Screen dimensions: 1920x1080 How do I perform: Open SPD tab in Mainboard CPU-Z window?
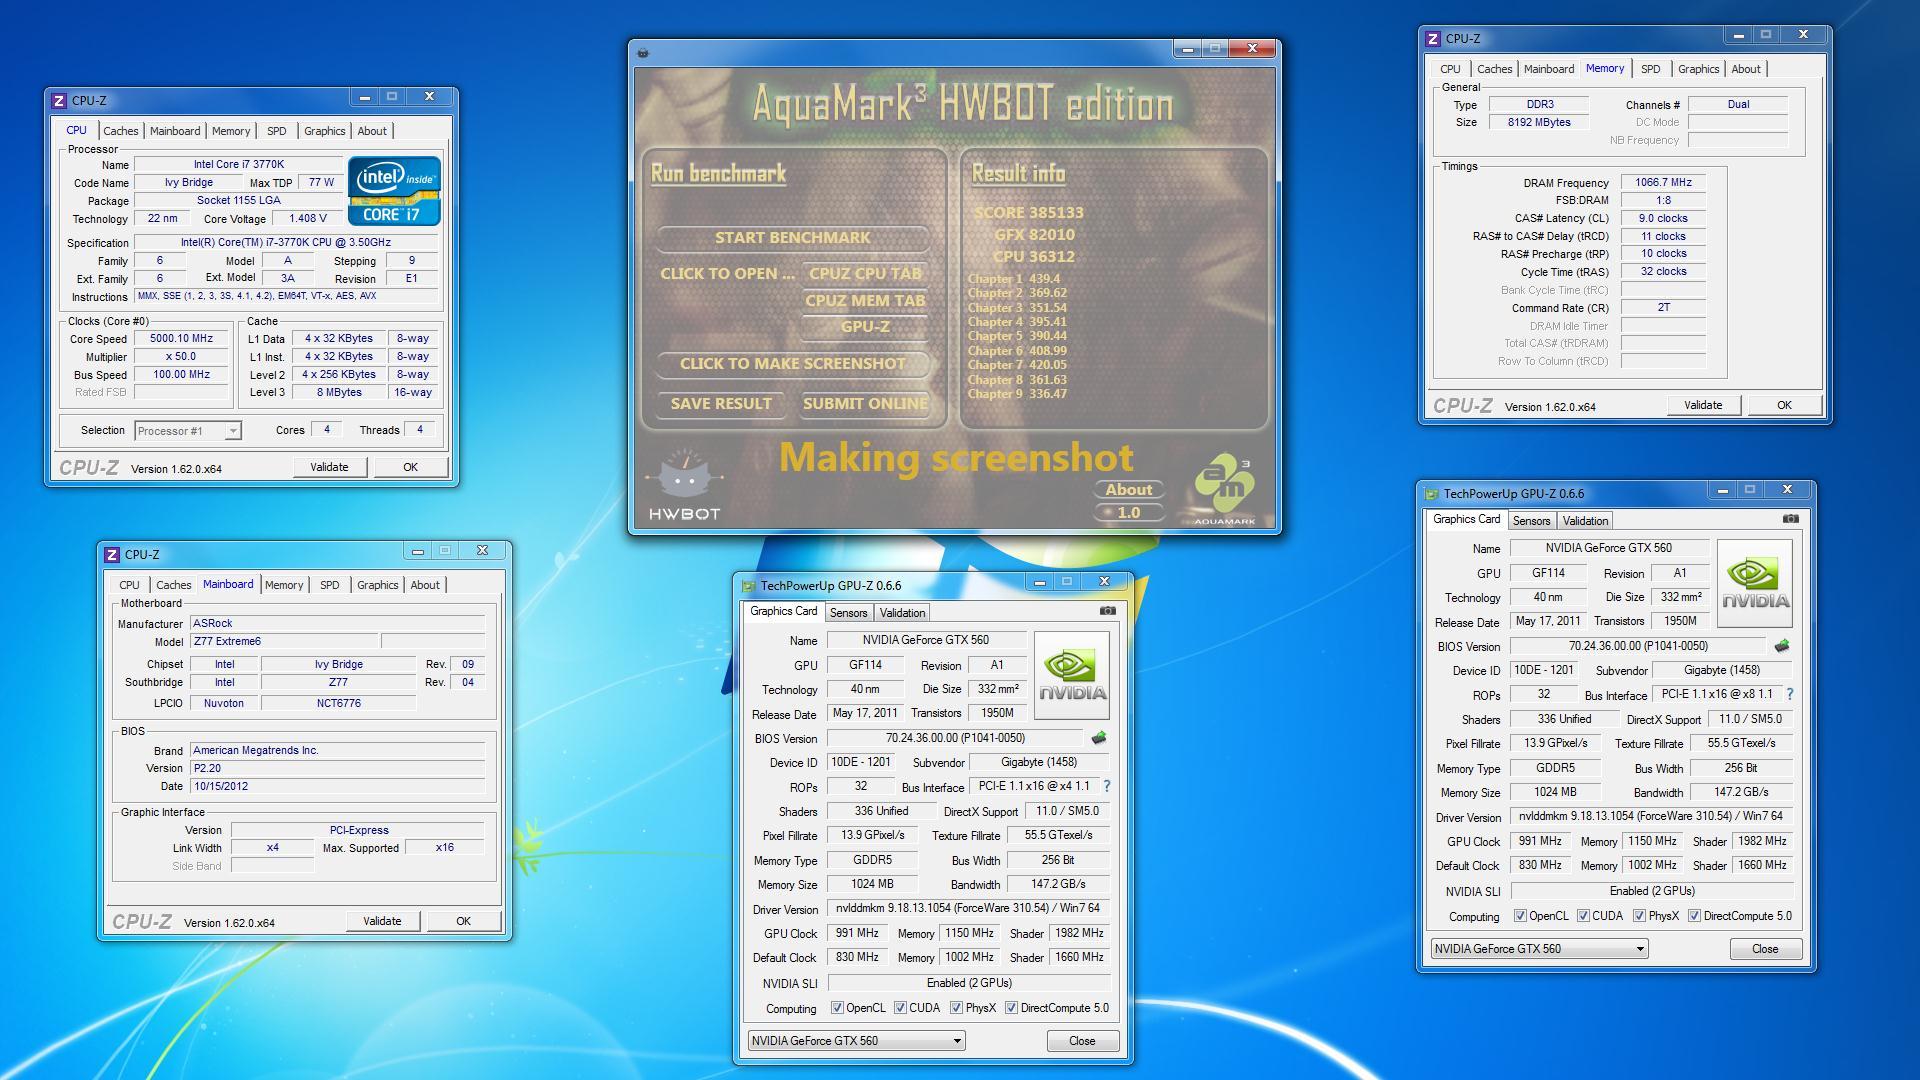[x=330, y=585]
